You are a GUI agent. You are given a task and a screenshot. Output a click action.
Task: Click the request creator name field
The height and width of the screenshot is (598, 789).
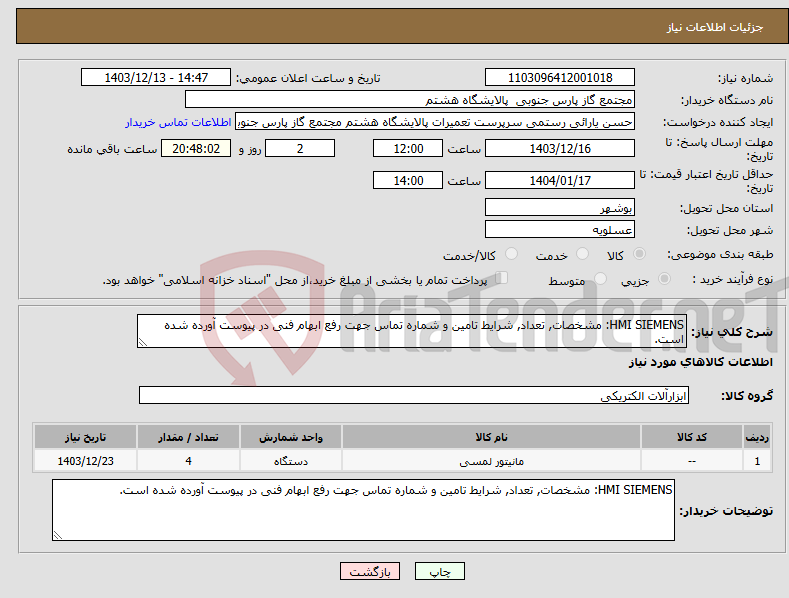[x=435, y=122]
